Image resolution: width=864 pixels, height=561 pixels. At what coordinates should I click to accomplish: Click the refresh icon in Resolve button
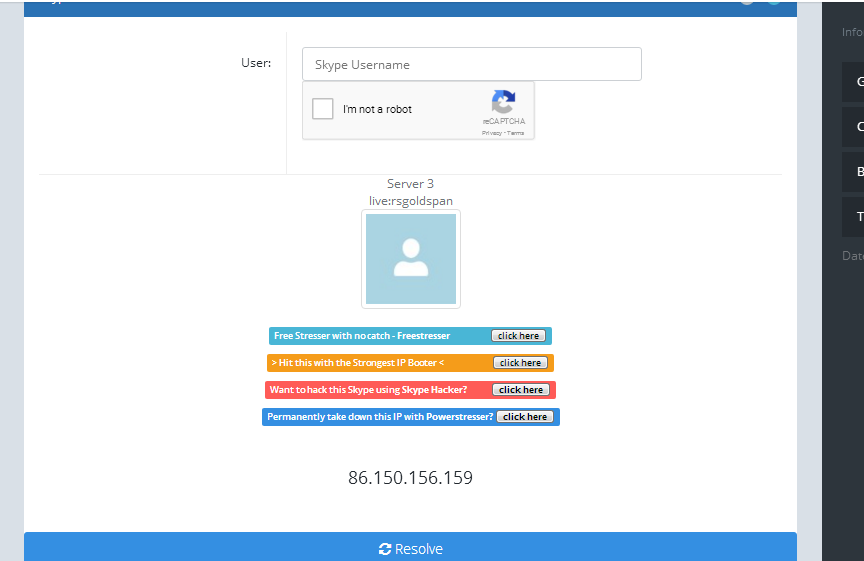coord(385,549)
